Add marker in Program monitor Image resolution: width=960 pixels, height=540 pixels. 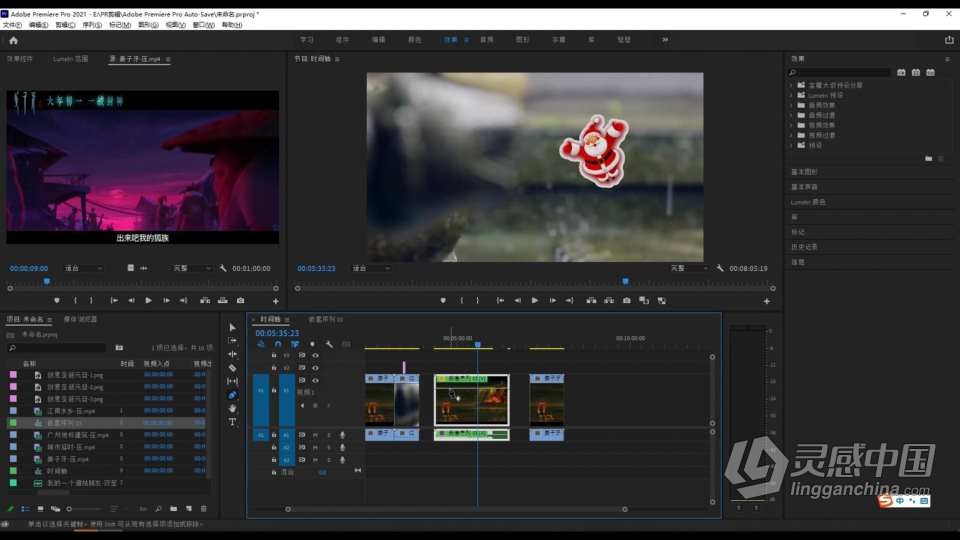coord(443,301)
